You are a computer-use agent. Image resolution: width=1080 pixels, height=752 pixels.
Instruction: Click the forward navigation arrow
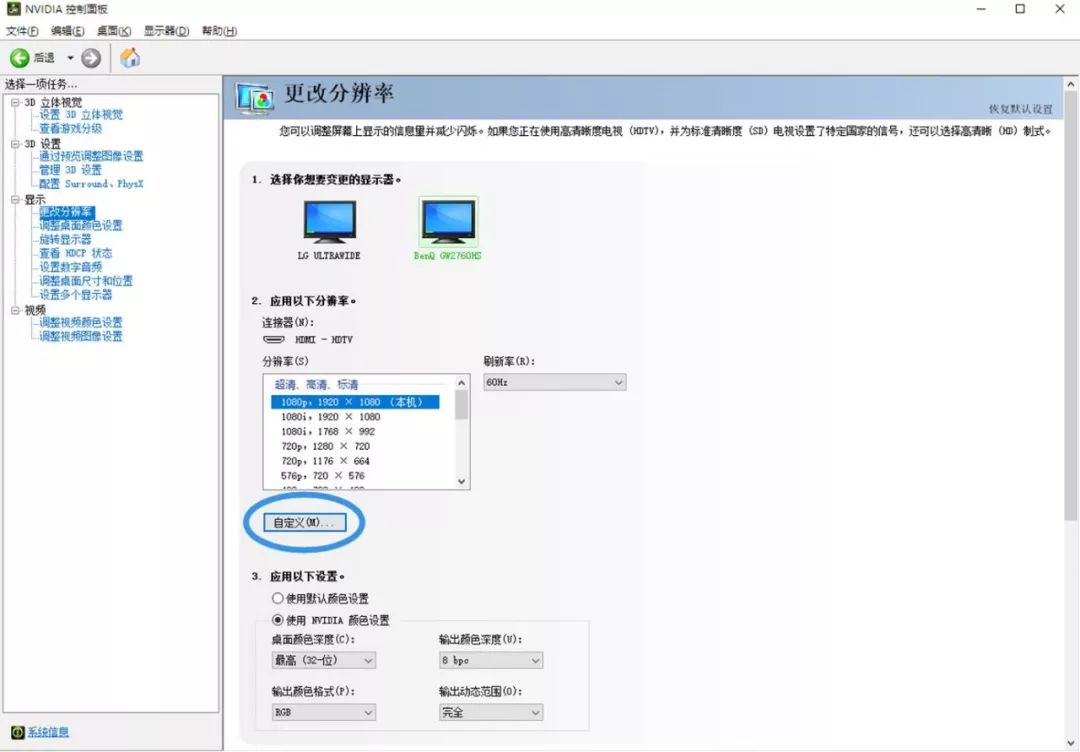click(x=89, y=57)
